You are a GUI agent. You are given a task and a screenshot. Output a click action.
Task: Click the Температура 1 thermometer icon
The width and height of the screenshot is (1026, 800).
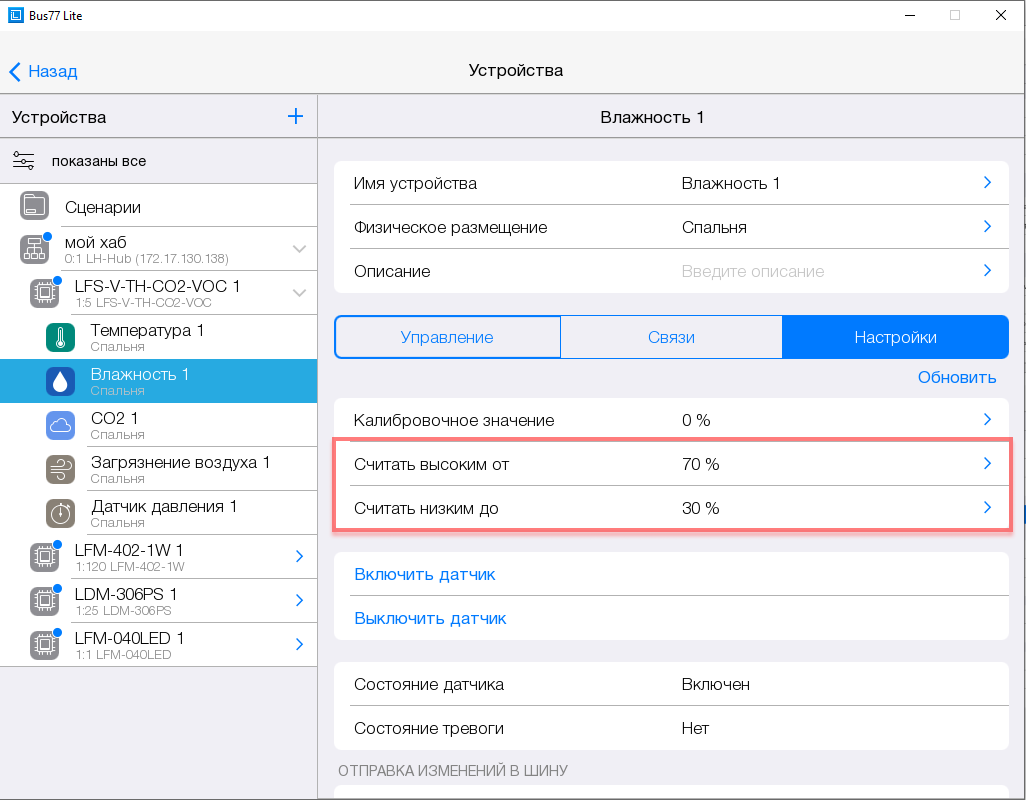61,337
